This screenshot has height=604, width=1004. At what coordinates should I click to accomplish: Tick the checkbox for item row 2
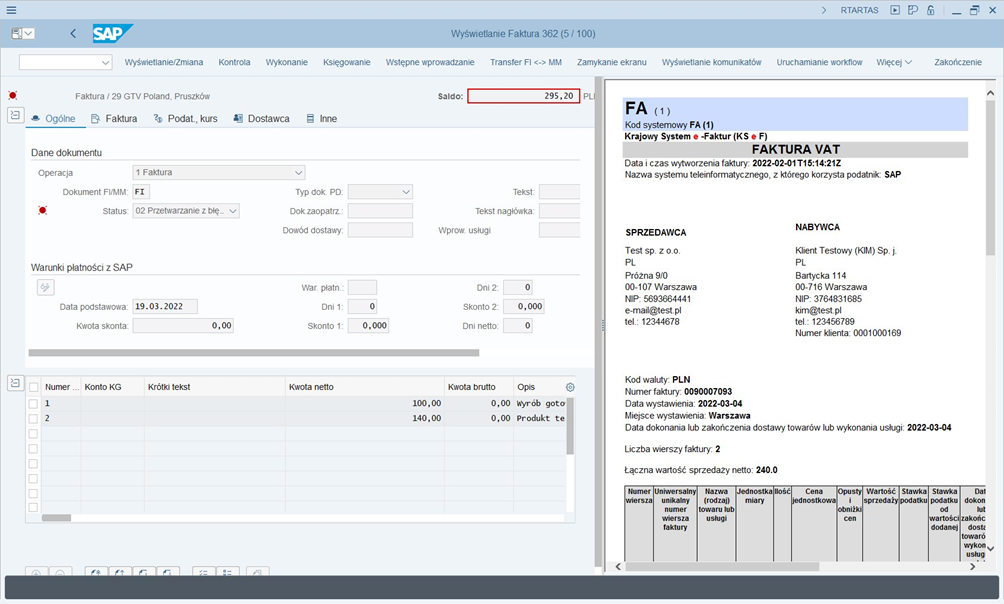click(x=34, y=418)
